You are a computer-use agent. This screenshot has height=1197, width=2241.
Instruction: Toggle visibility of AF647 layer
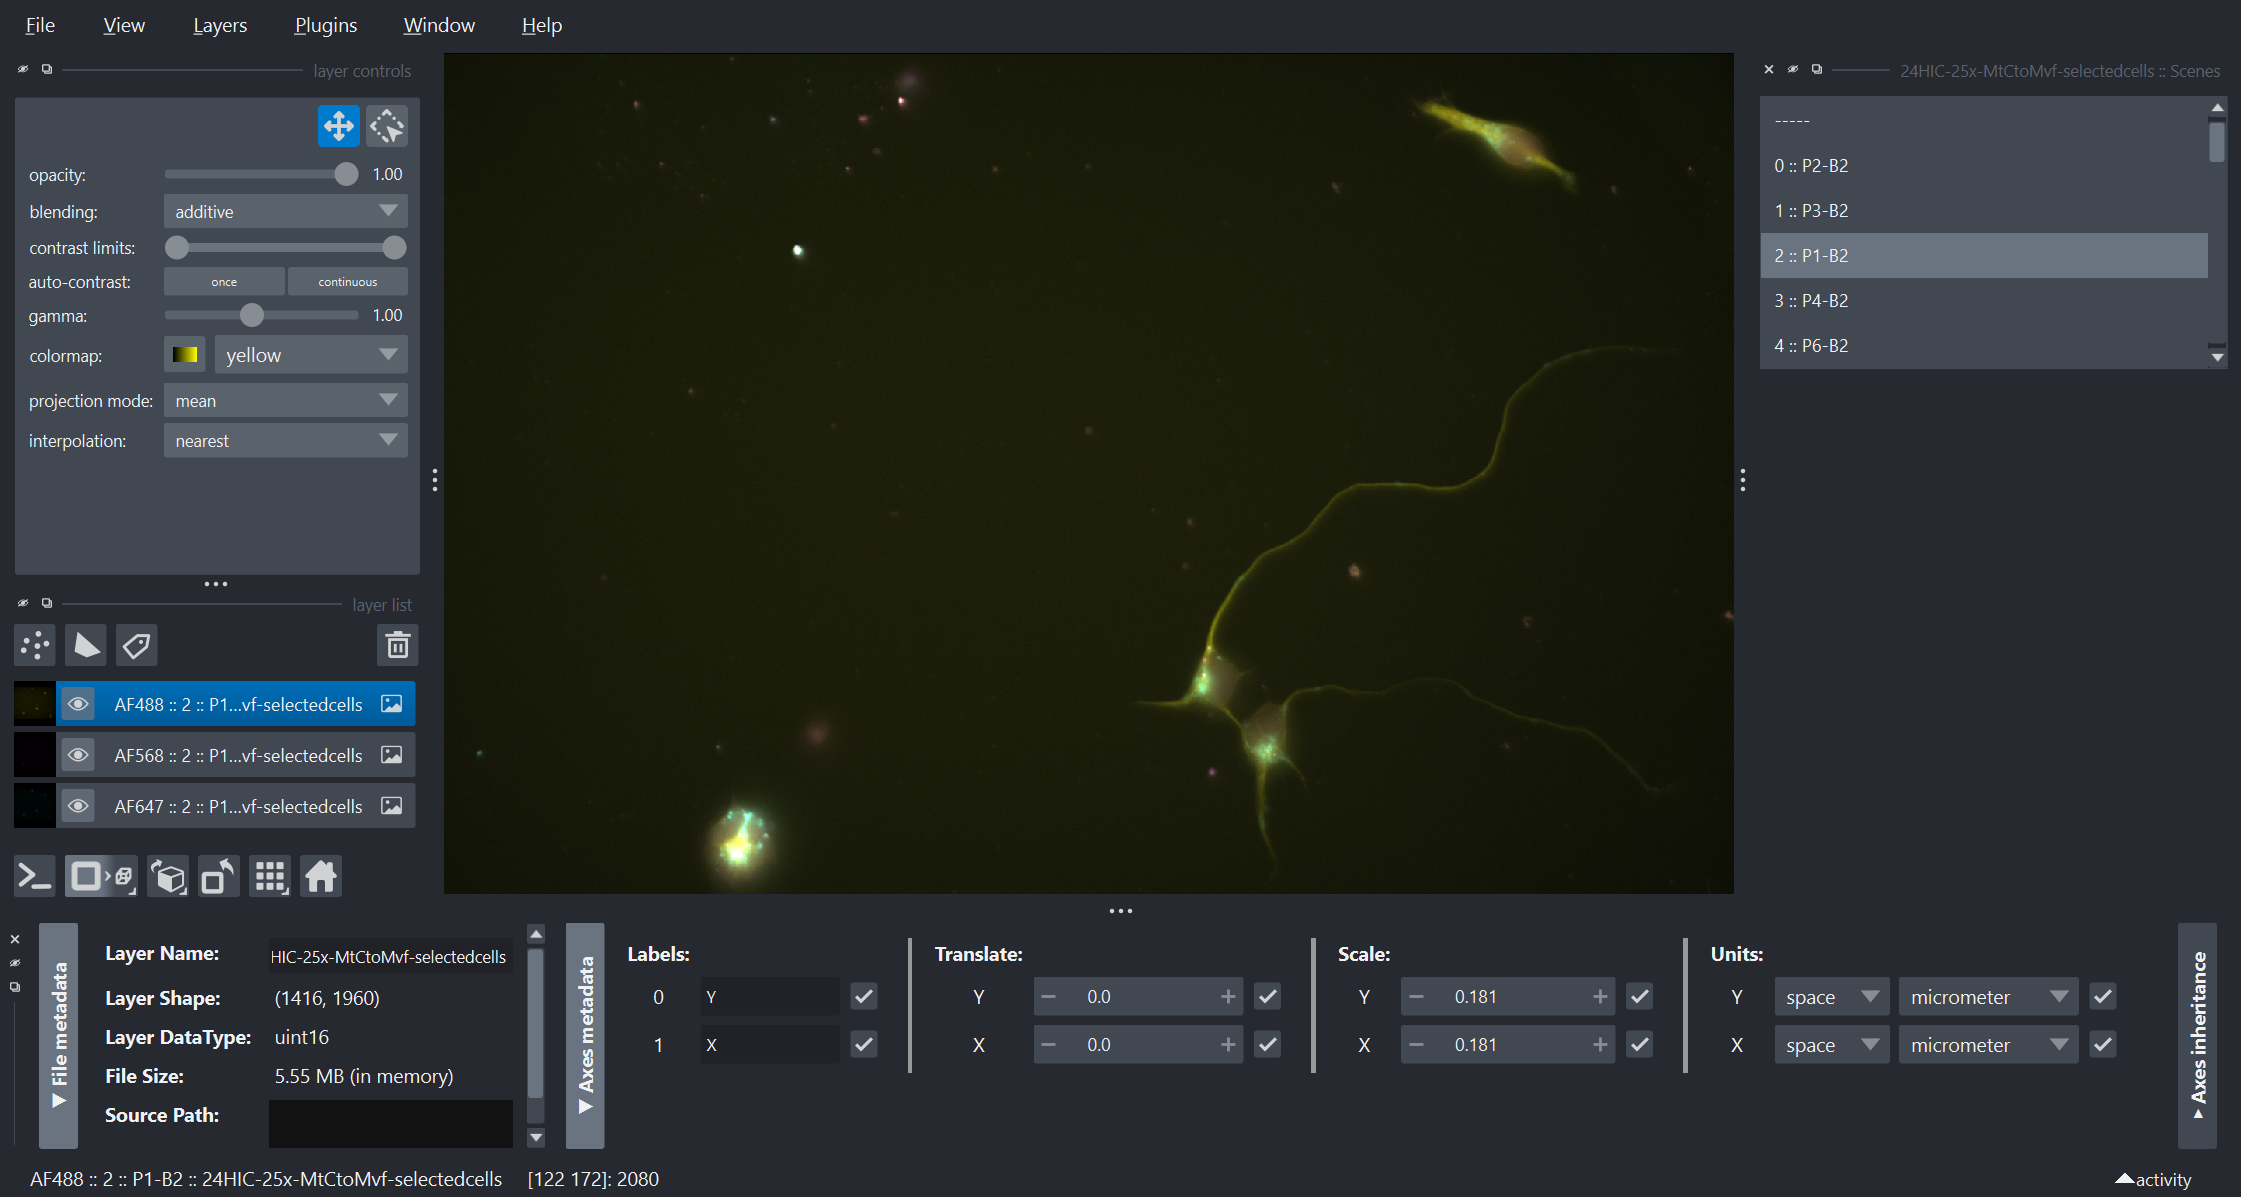tap(78, 806)
